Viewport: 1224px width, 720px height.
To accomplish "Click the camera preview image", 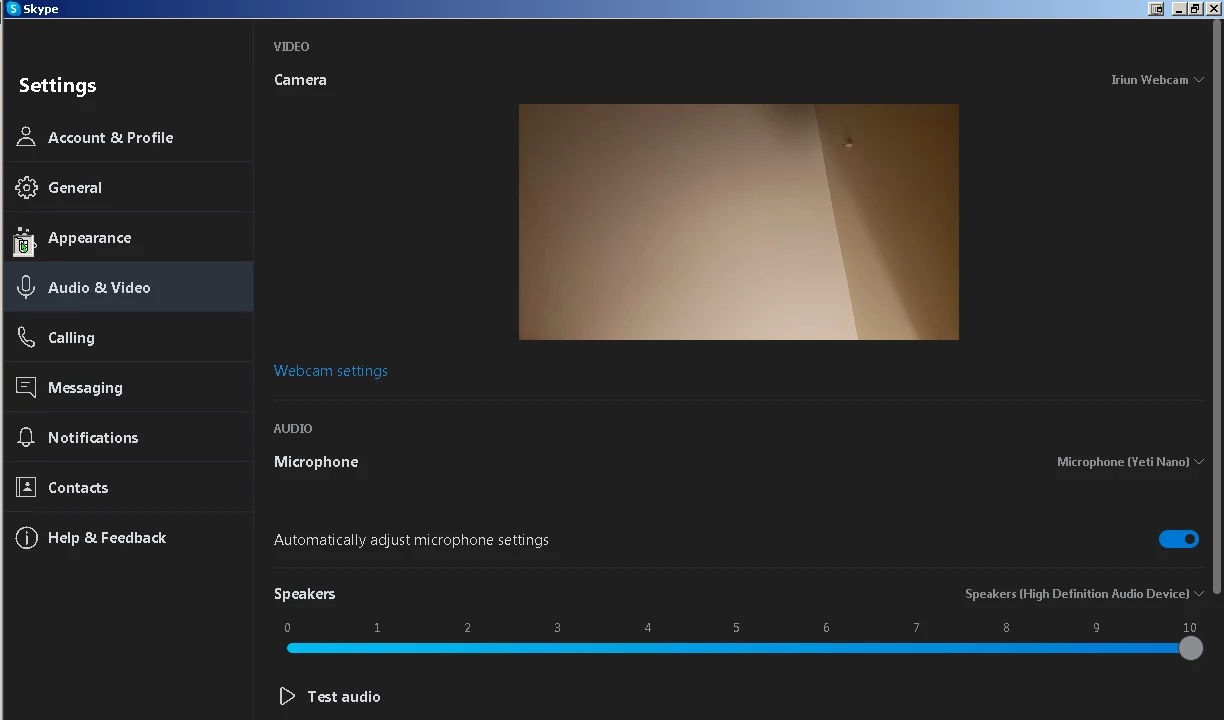I will click(738, 222).
